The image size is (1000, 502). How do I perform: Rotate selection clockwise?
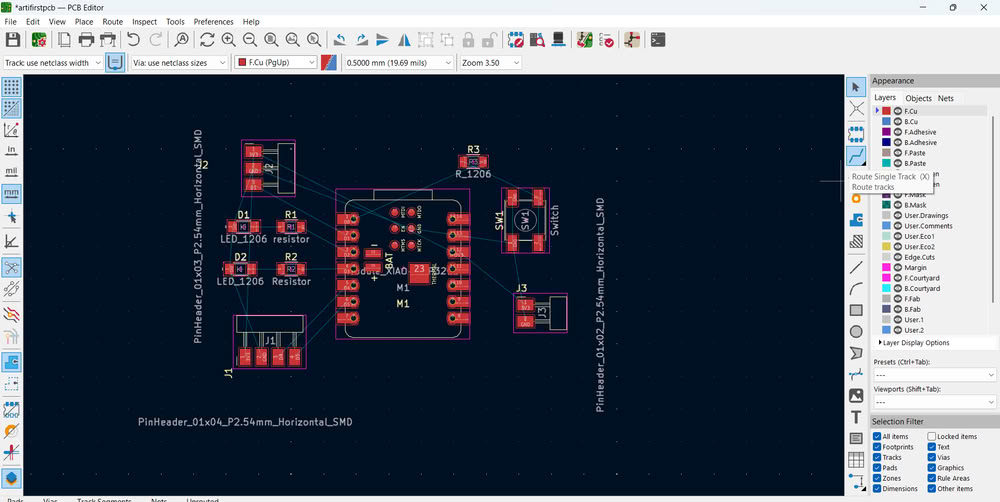362,40
